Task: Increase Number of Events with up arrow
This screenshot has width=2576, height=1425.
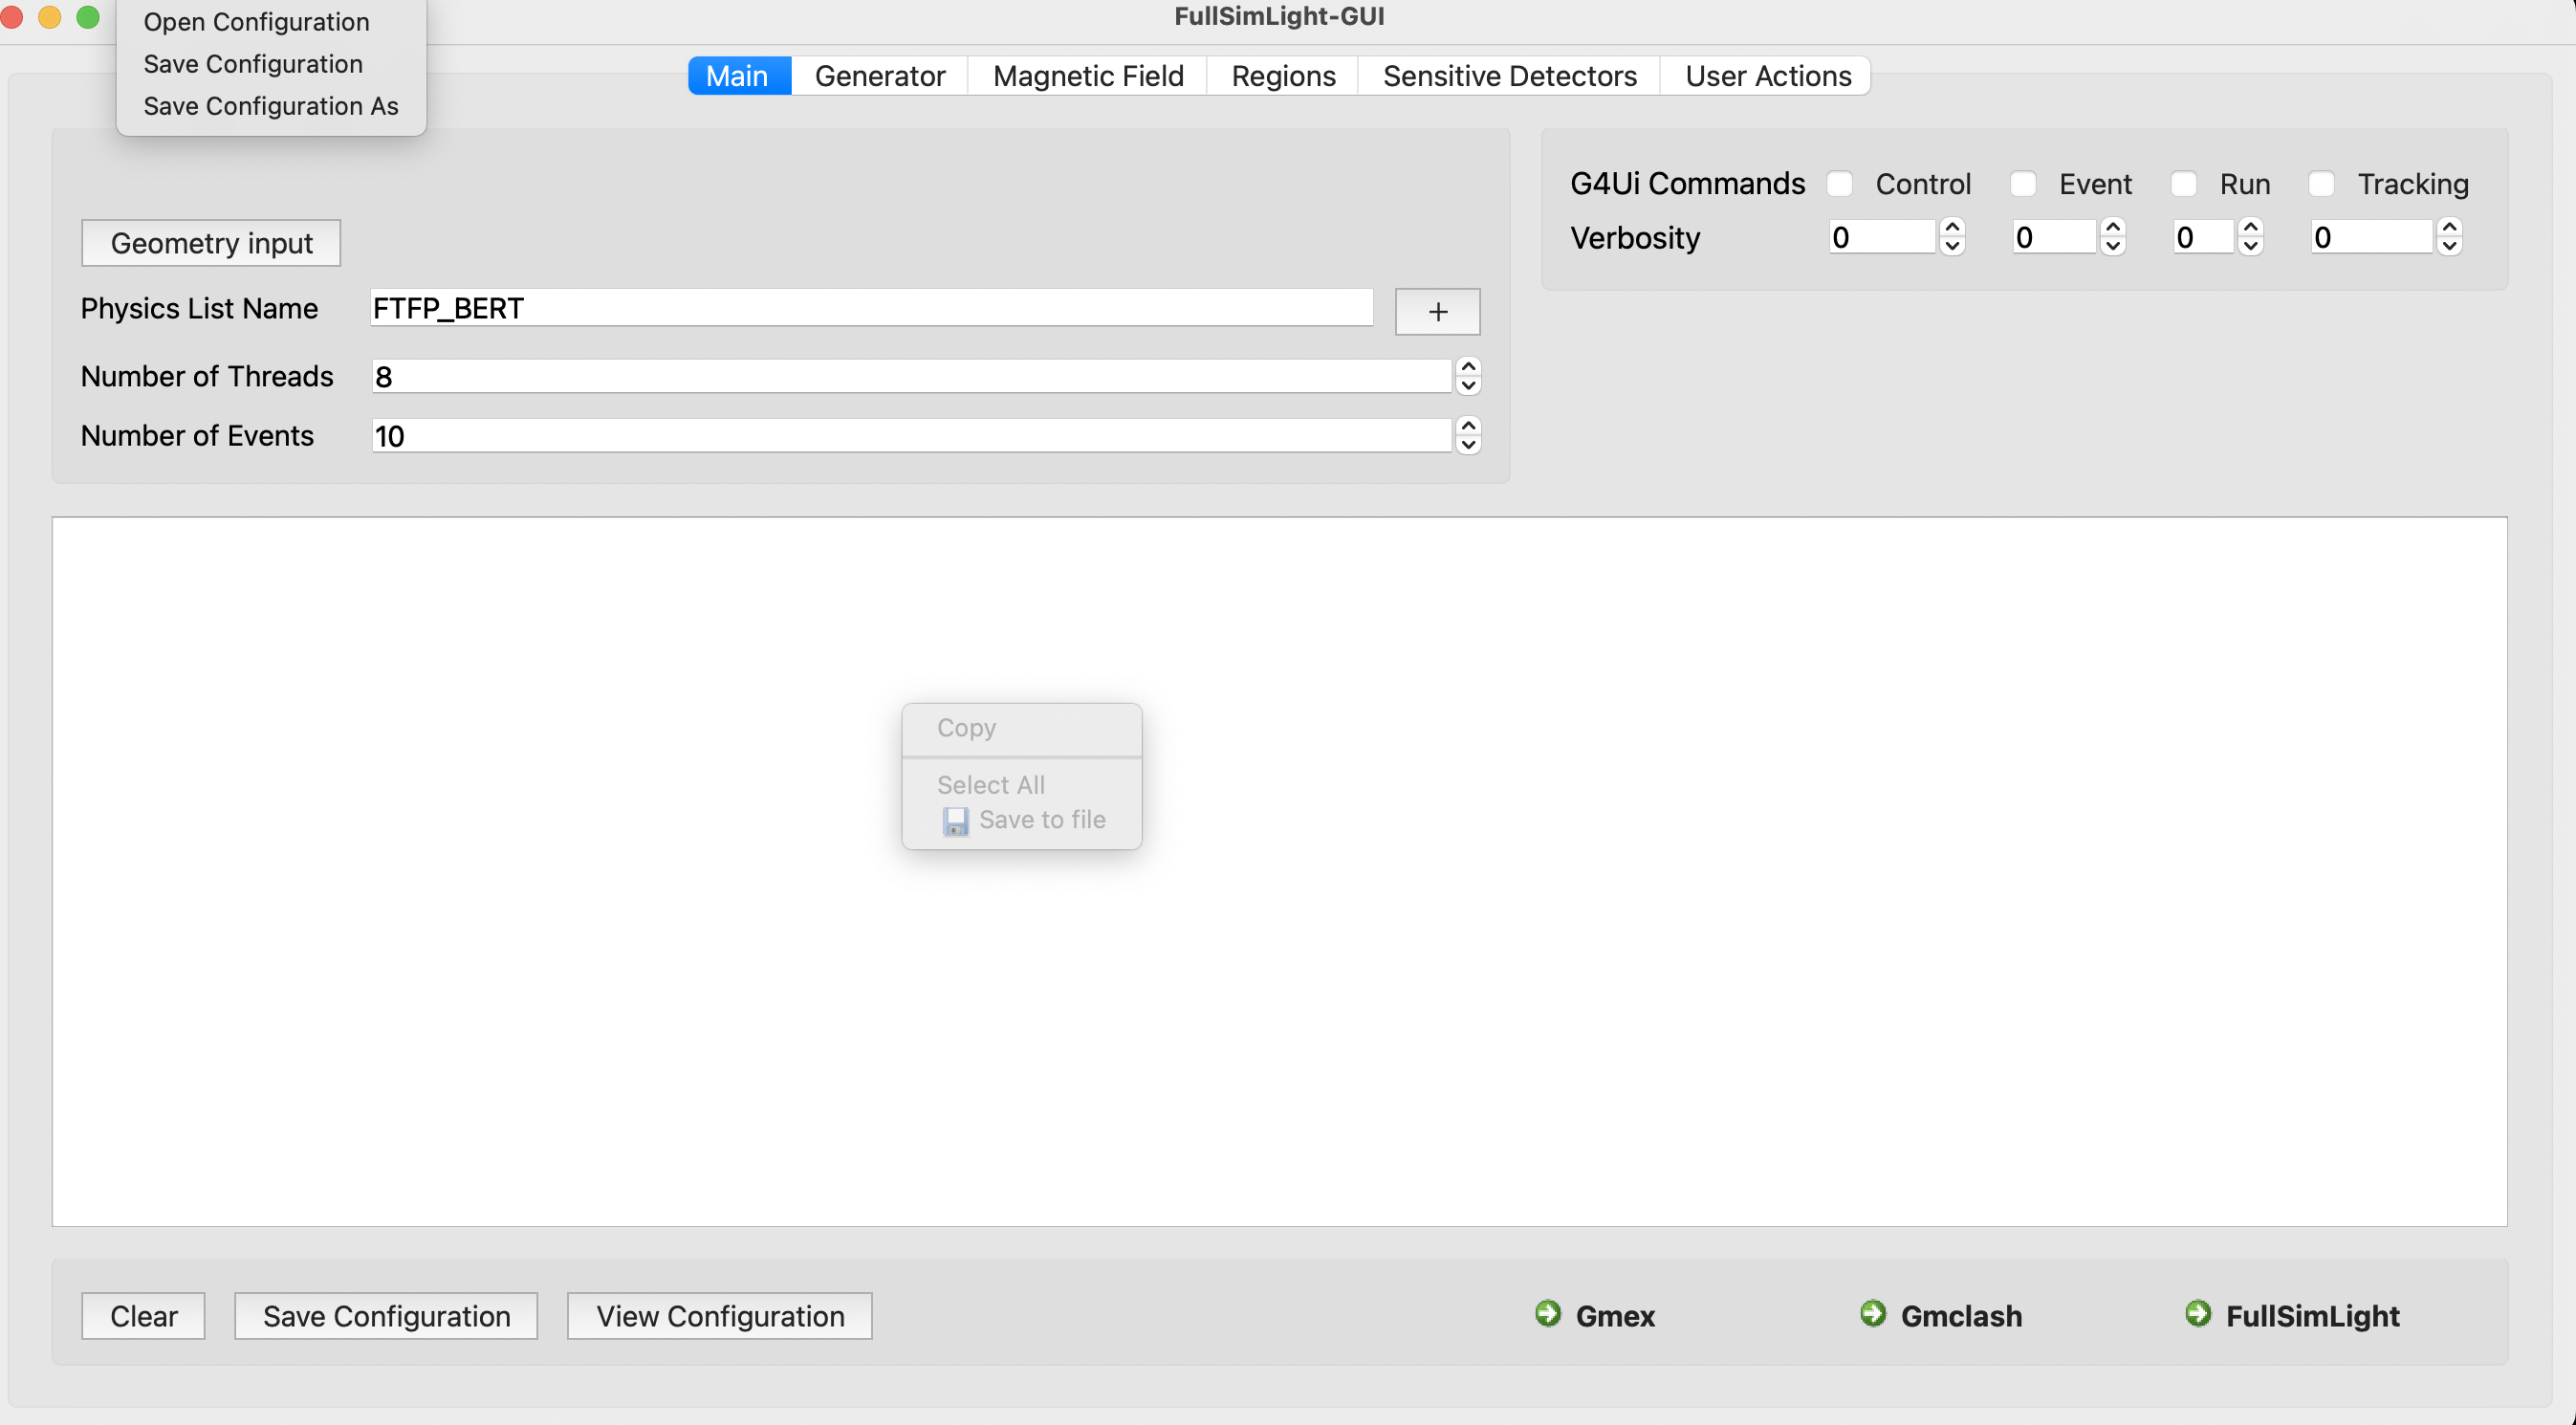Action: (x=1468, y=426)
